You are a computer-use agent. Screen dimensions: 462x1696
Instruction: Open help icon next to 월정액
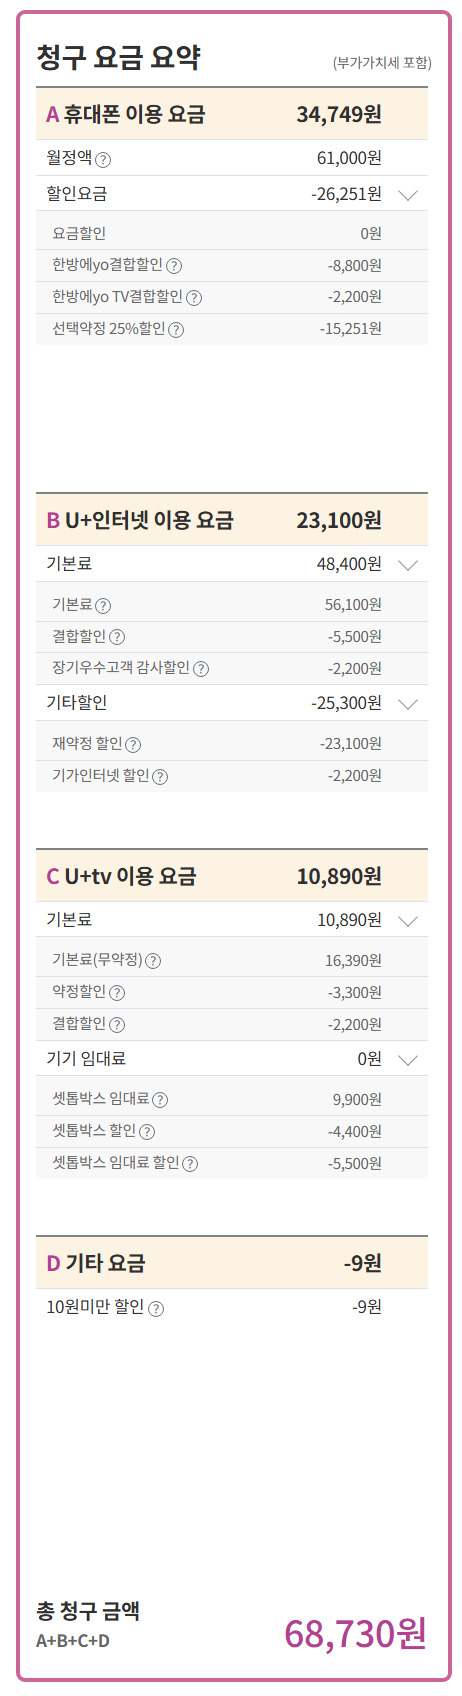(x=103, y=159)
